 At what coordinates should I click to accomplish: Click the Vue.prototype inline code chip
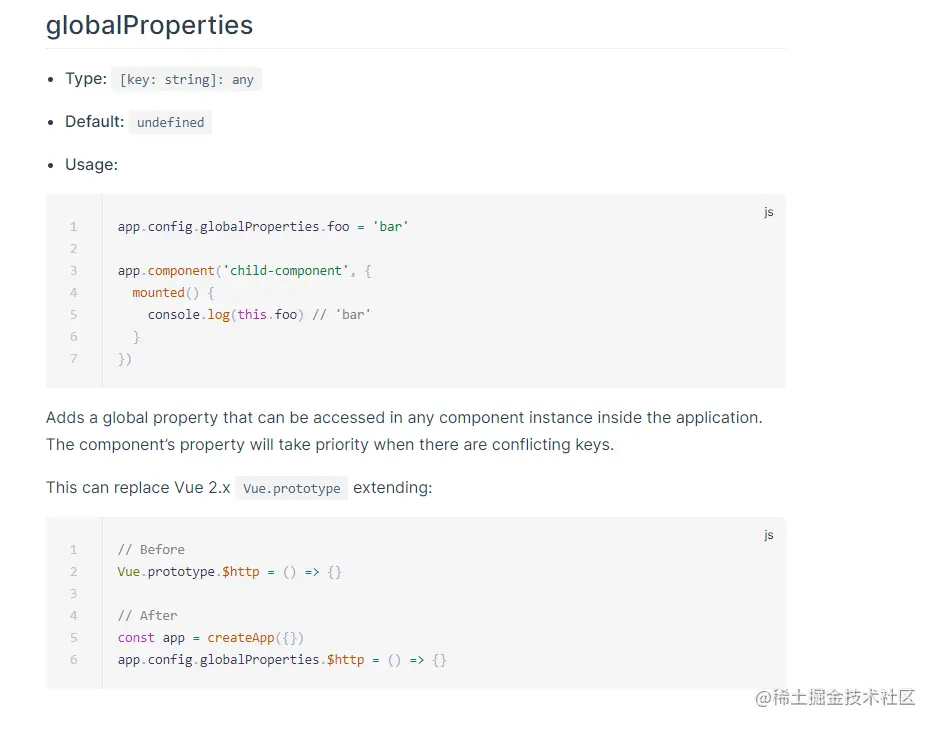click(x=291, y=489)
